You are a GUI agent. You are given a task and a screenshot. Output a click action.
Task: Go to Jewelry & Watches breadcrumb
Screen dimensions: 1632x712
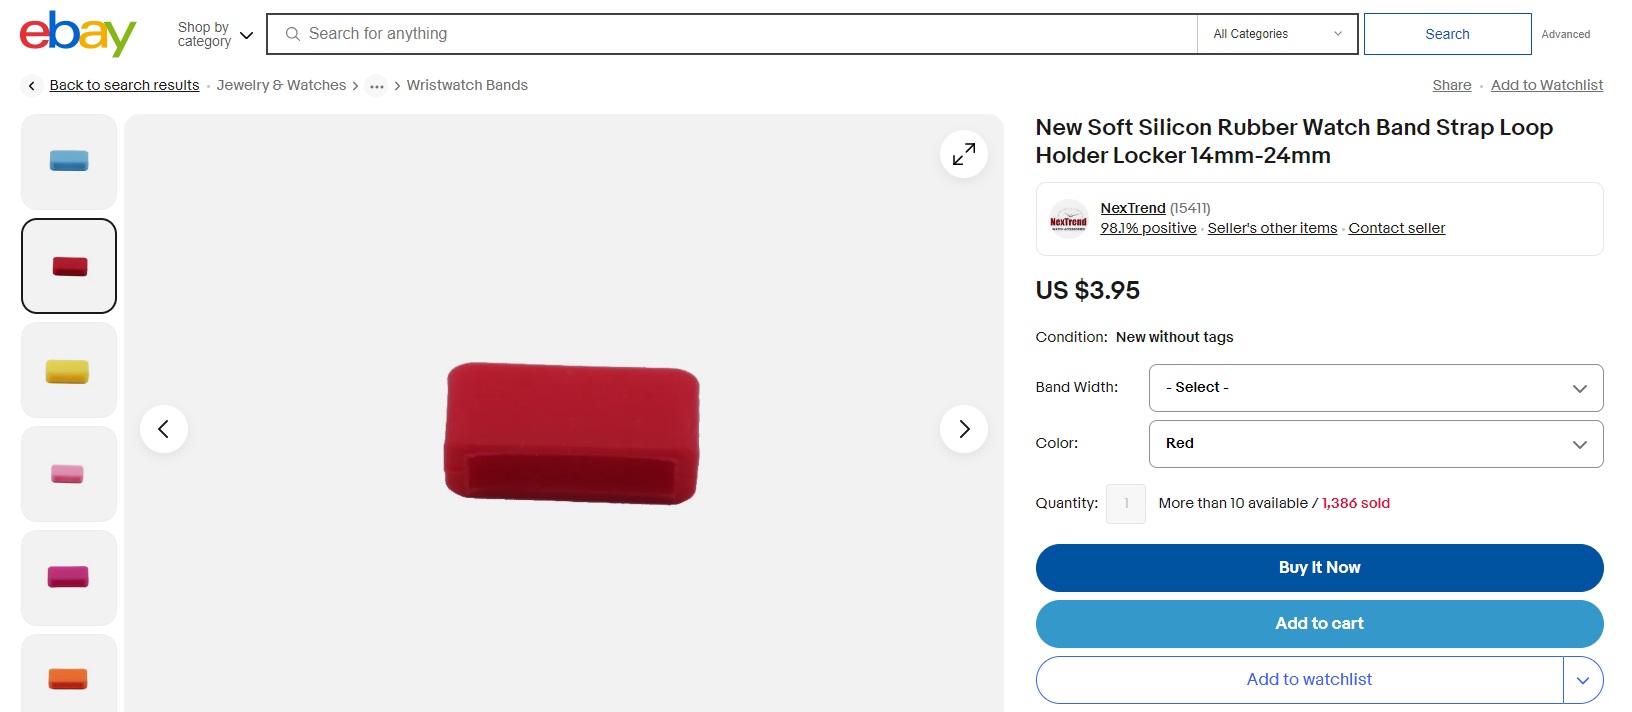pyautogui.click(x=281, y=86)
